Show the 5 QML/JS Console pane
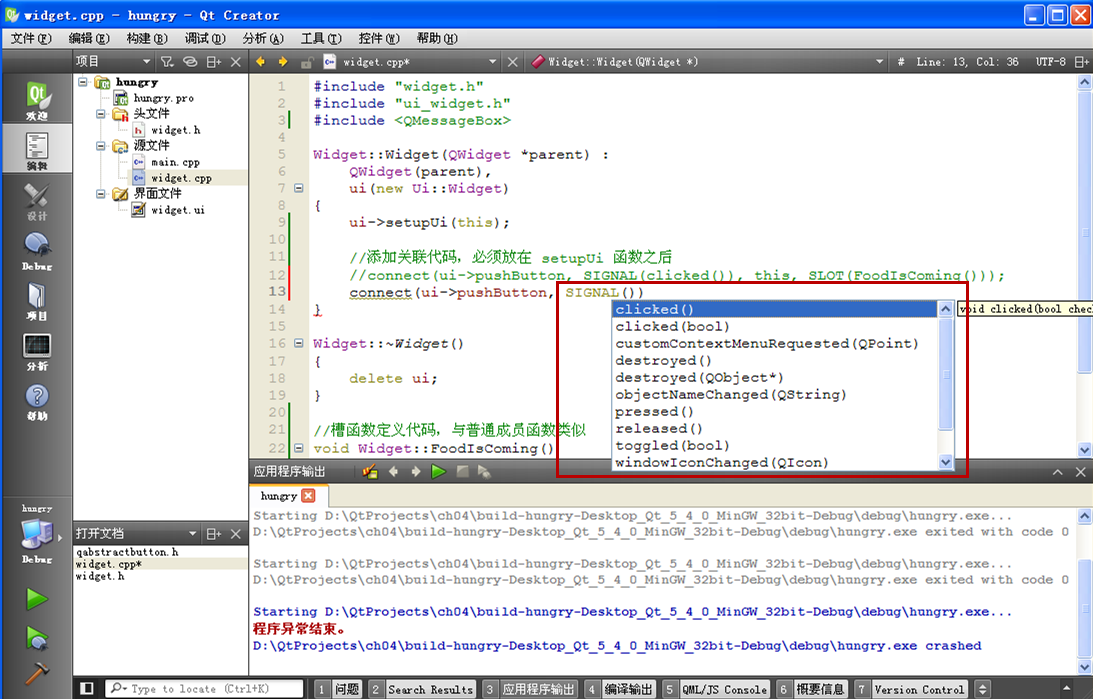The height and width of the screenshot is (699, 1093). [716, 689]
